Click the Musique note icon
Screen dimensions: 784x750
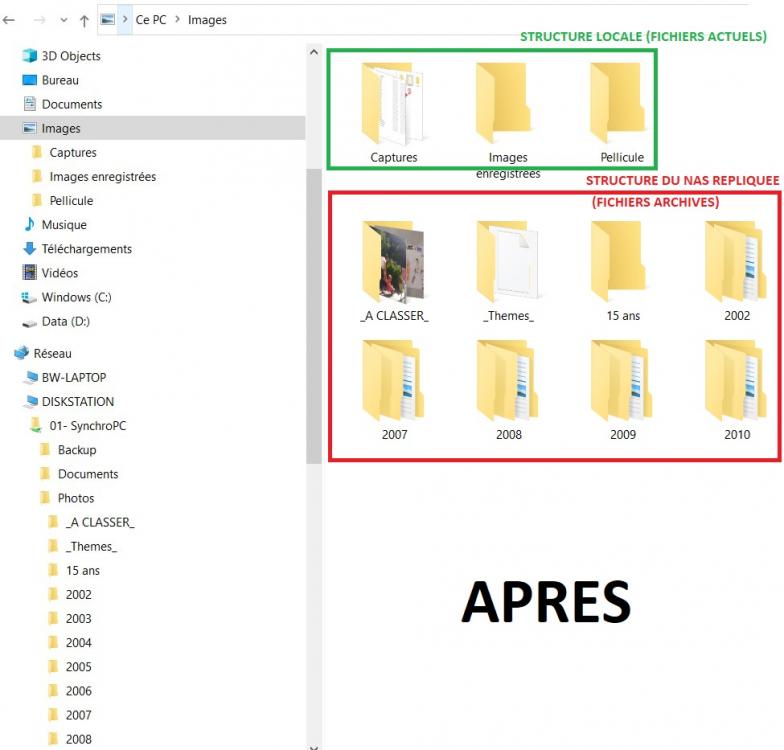[30, 224]
